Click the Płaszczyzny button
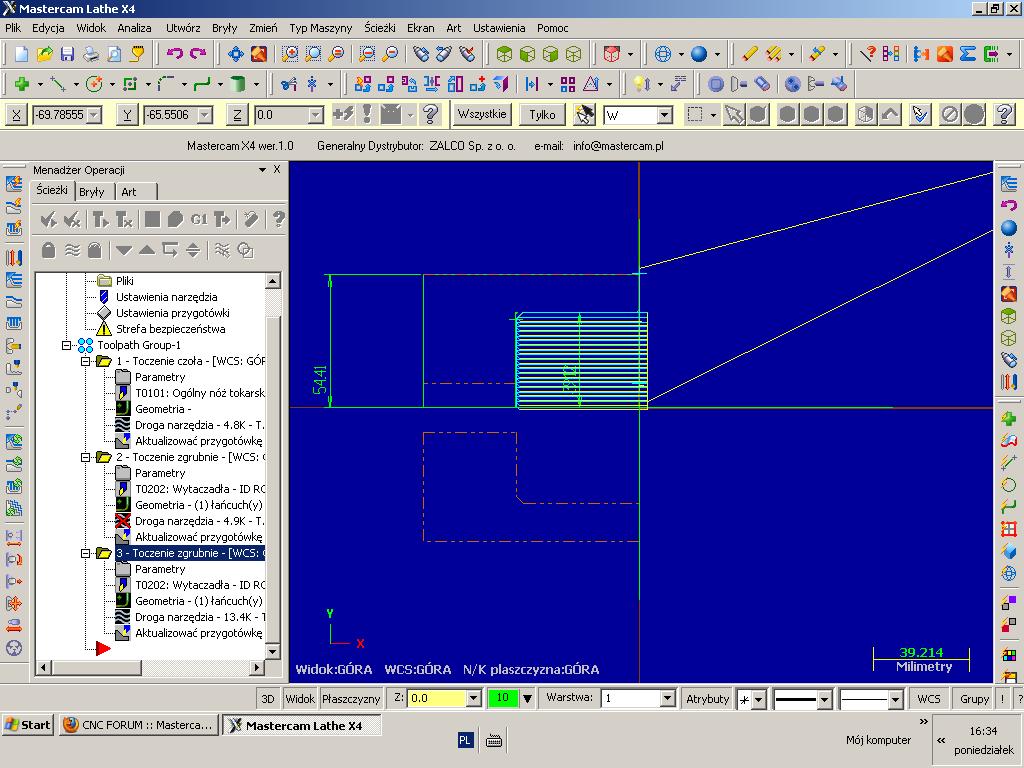This screenshot has width=1024, height=768. point(351,699)
